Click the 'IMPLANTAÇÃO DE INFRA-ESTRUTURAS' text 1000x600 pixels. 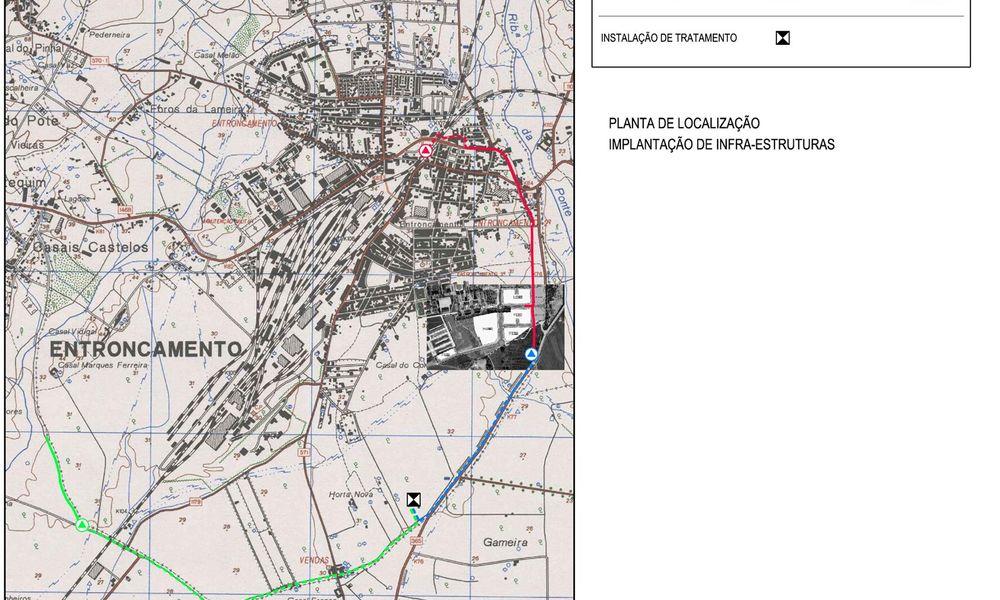pyautogui.click(x=721, y=145)
